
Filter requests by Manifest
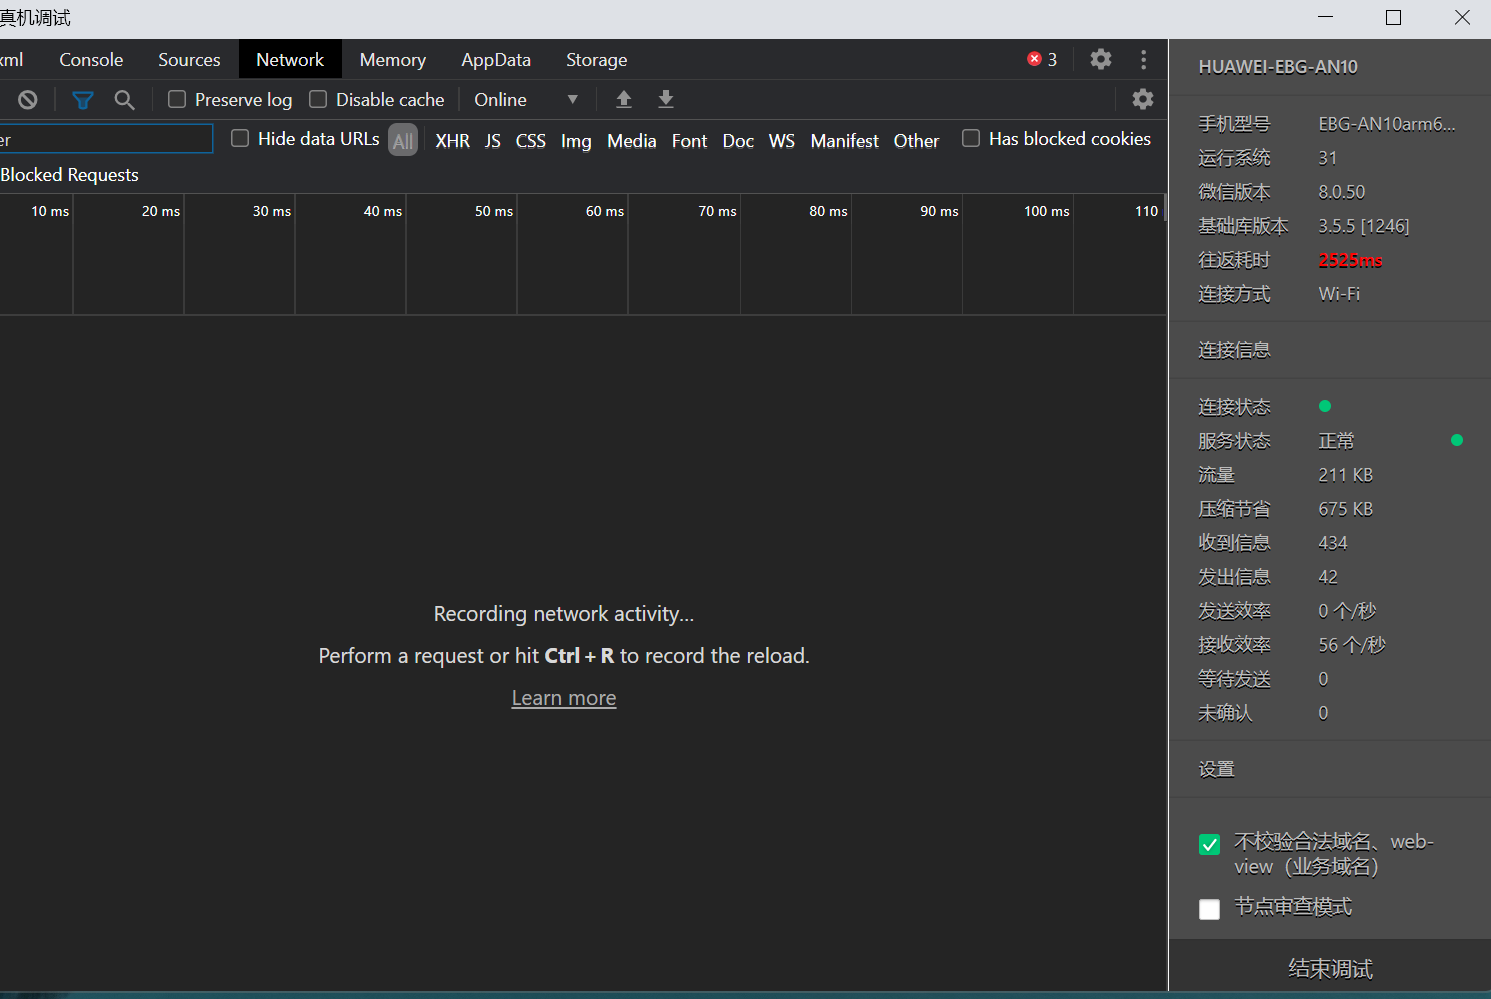tap(845, 141)
